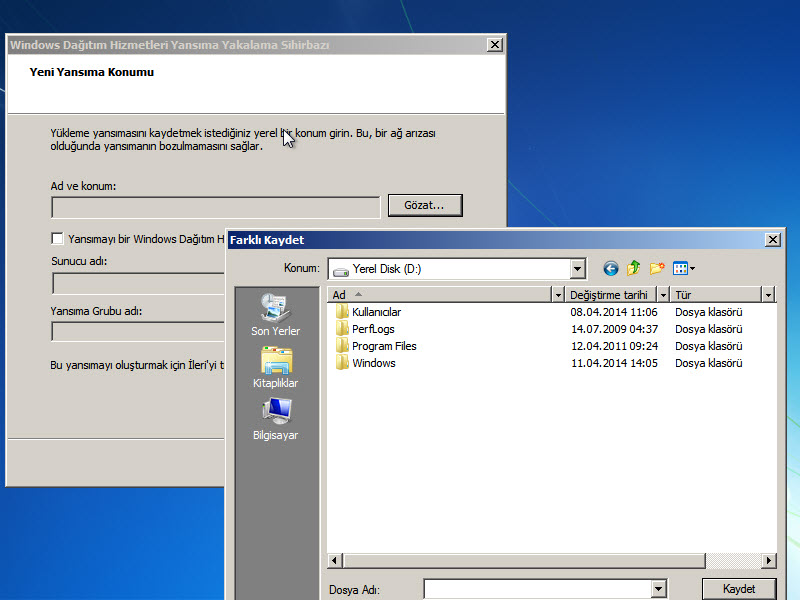Sort by Değiştirme tarihi column header
Viewport: 800px width, 600px height.
609,295
